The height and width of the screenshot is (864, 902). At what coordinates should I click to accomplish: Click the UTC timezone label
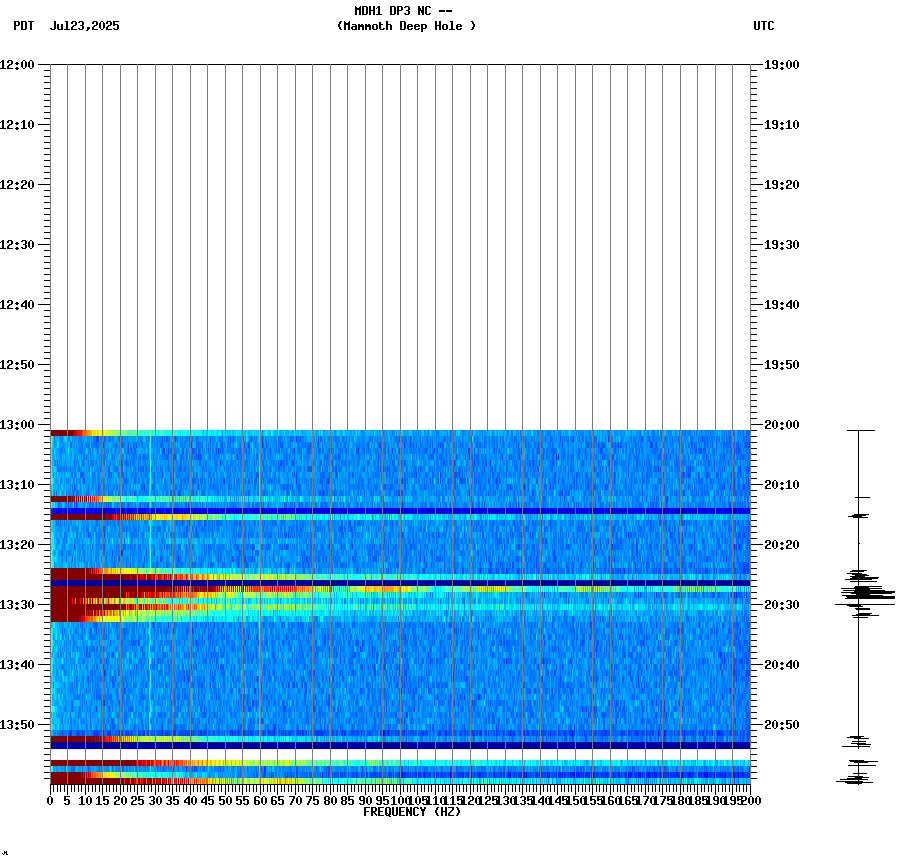[764, 27]
